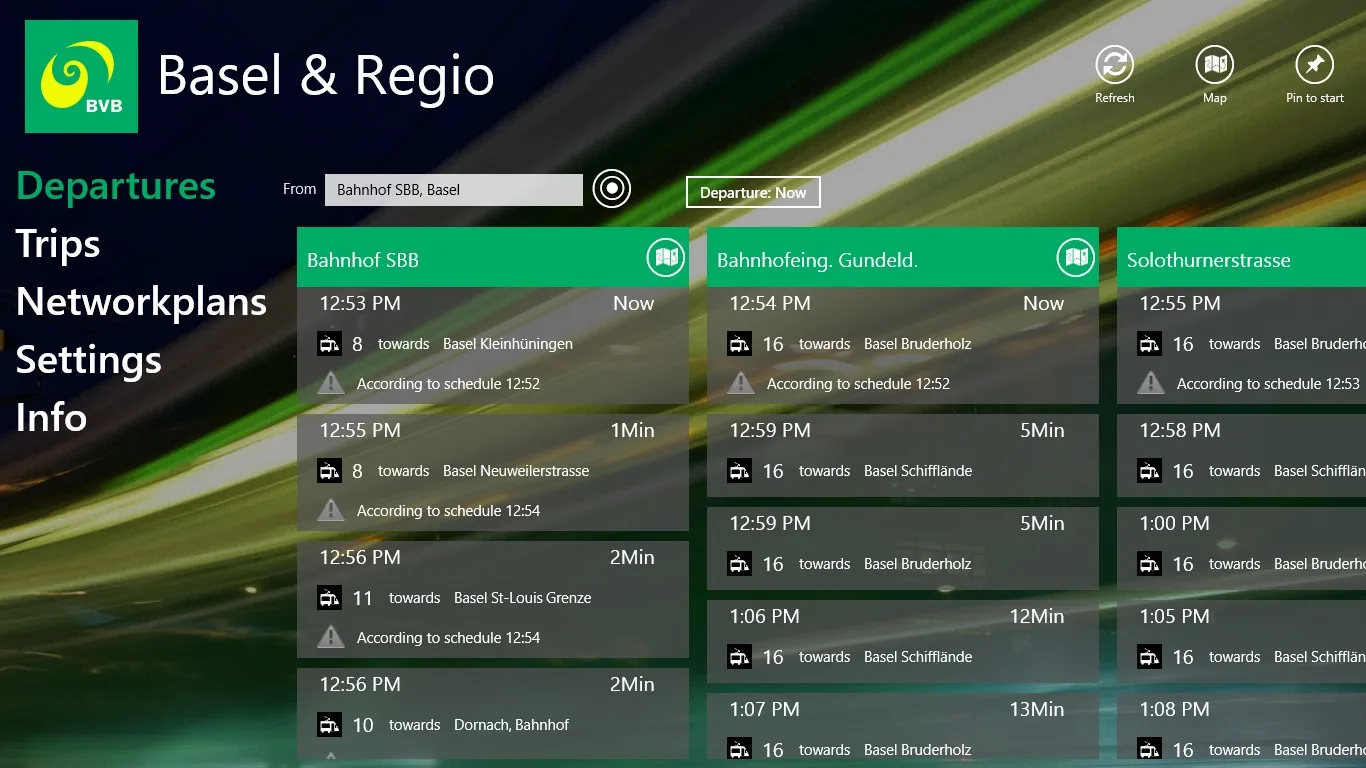Click the From field with Bahnhof SBB, Basel
This screenshot has width=1366, height=768.
pyautogui.click(x=454, y=190)
